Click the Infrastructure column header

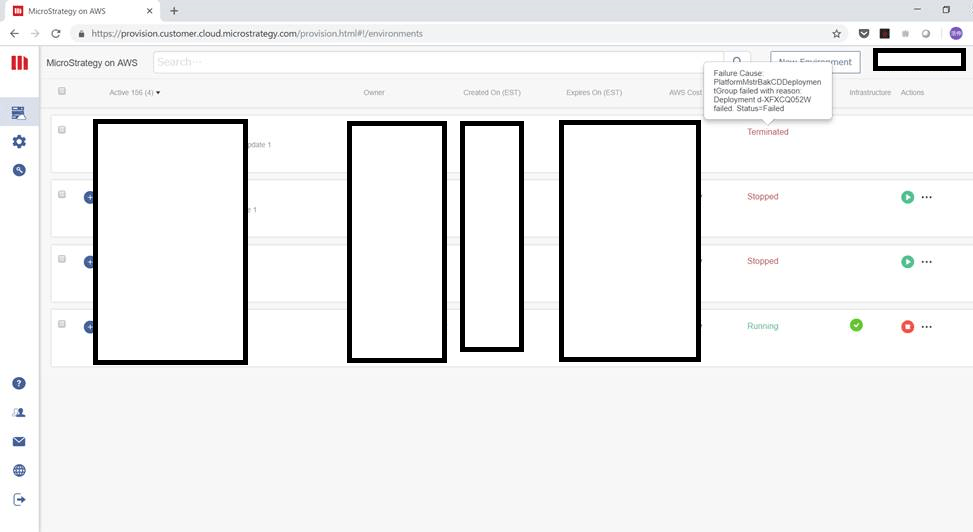tap(870, 92)
